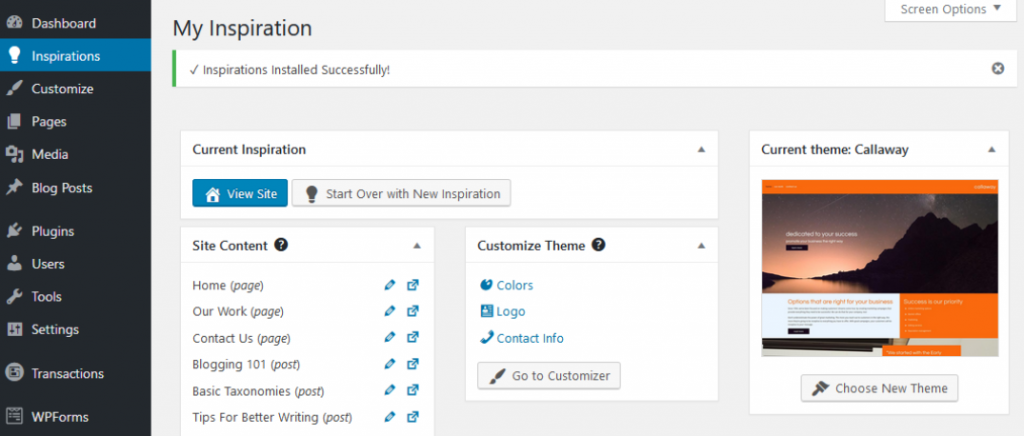
Task: Open Settings menu item
Action: (x=75, y=329)
